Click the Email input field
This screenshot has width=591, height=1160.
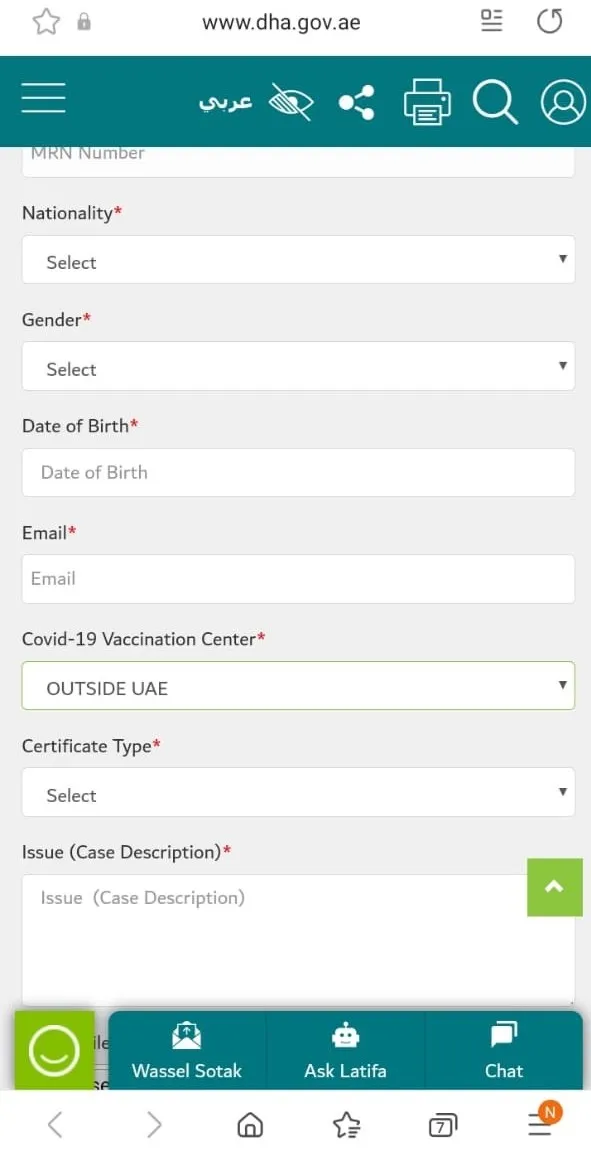298,579
